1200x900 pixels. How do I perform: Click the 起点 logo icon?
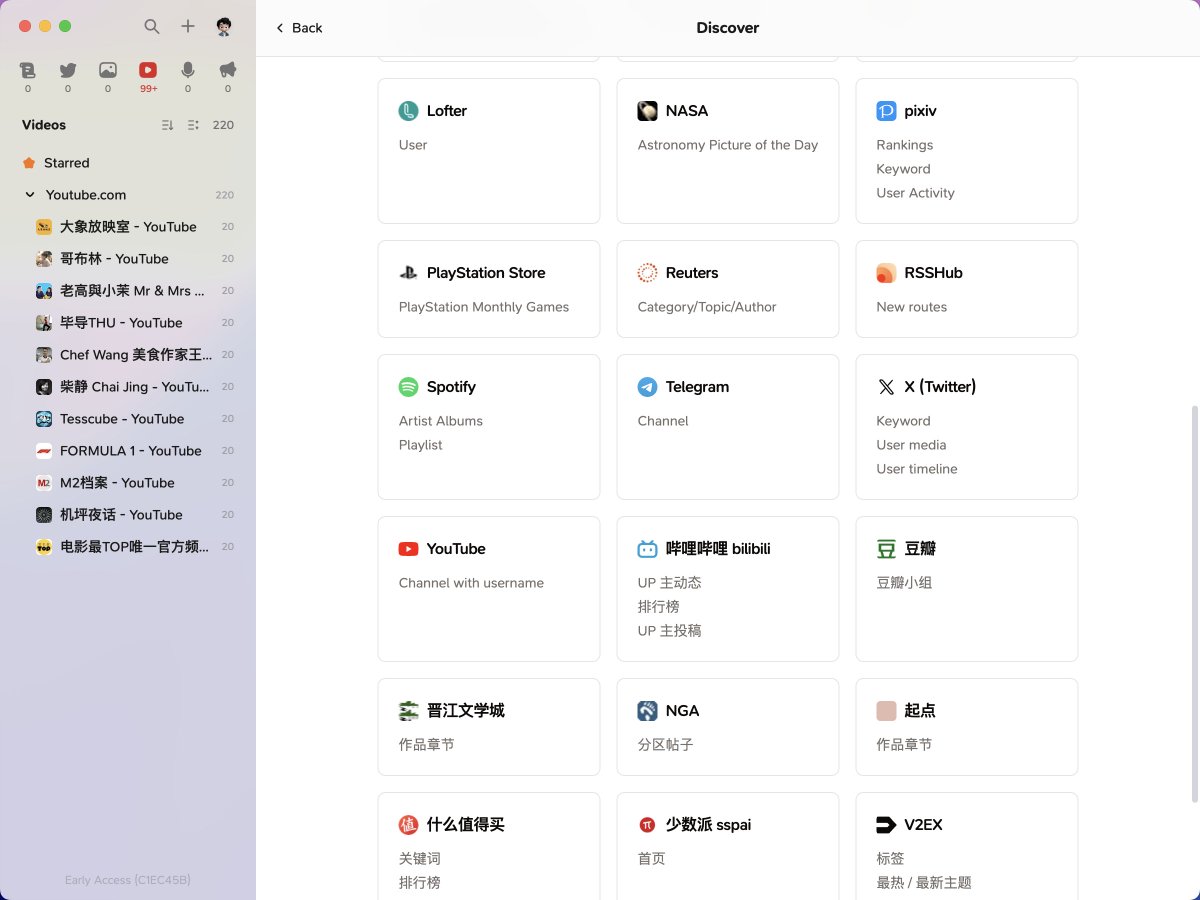[x=886, y=711]
